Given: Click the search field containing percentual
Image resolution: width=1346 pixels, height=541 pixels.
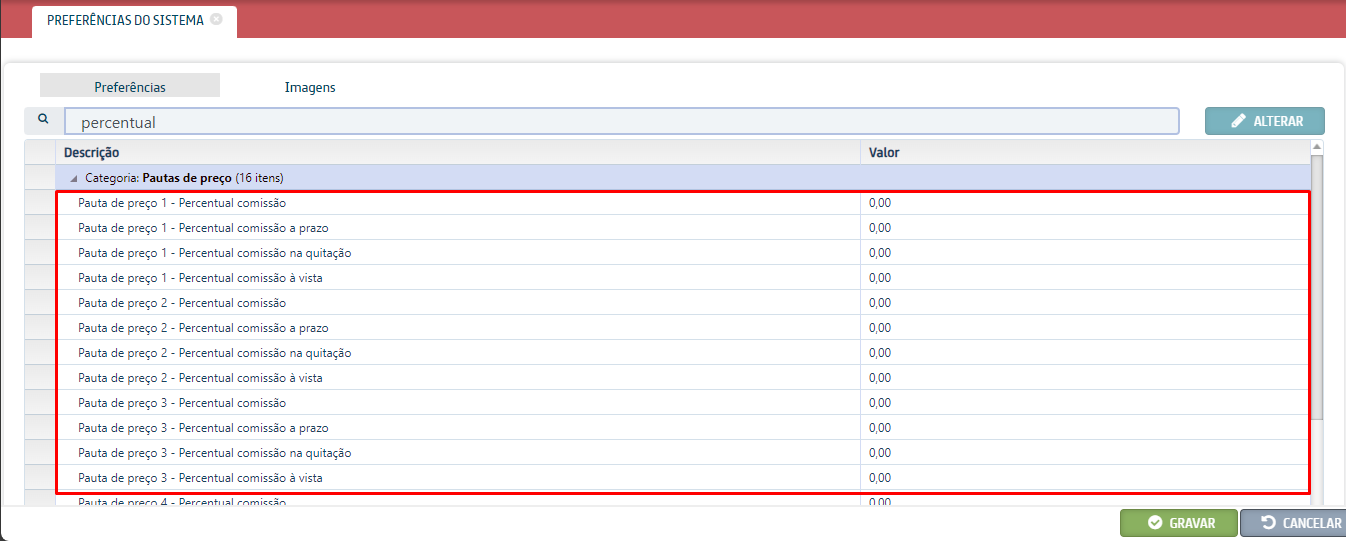Looking at the screenshot, I should point(620,122).
